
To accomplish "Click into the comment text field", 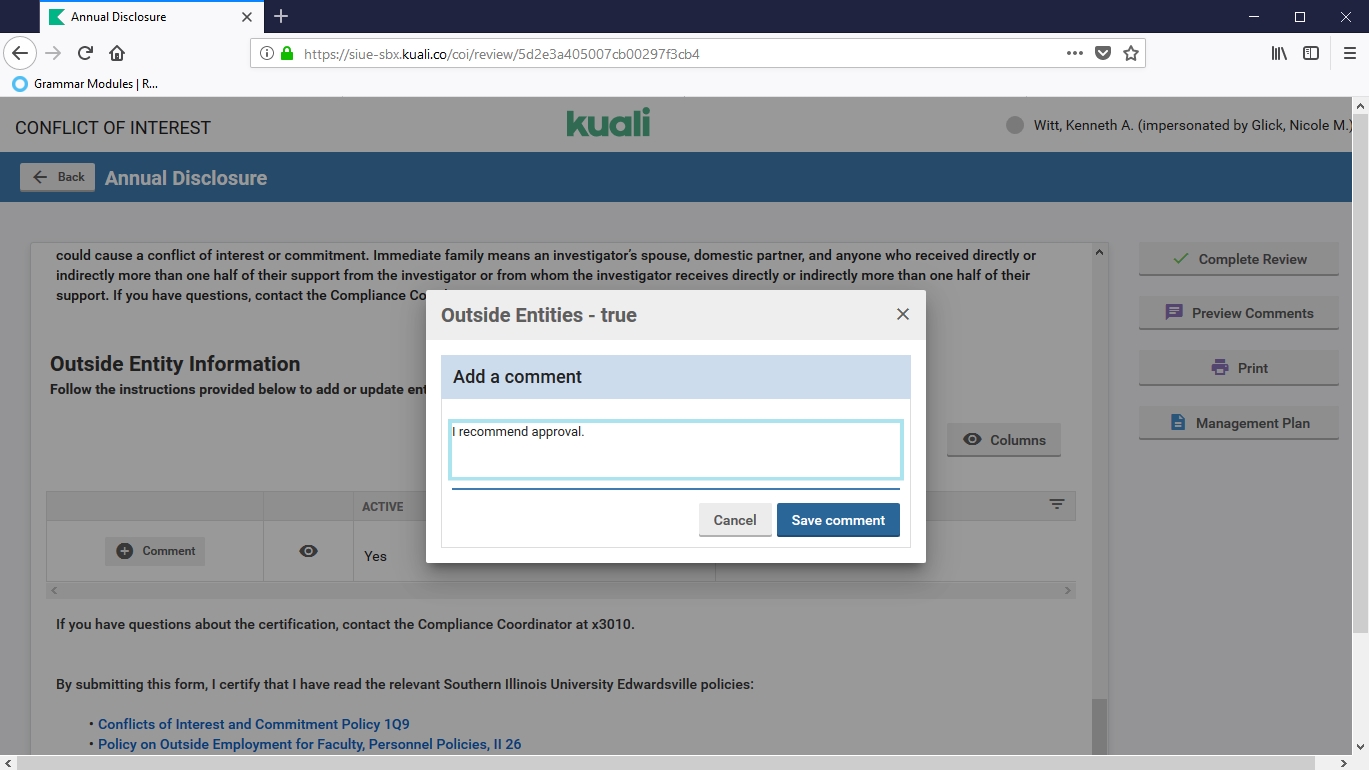I will (675, 450).
